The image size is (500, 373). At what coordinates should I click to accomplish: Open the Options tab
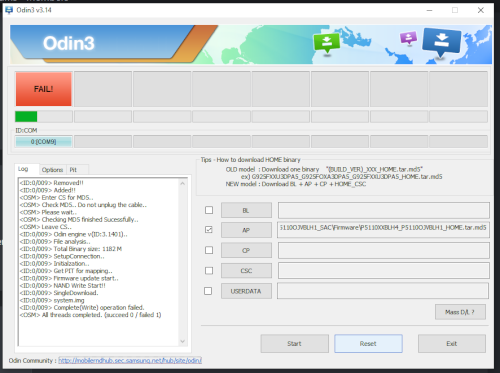pyautogui.click(x=52, y=170)
